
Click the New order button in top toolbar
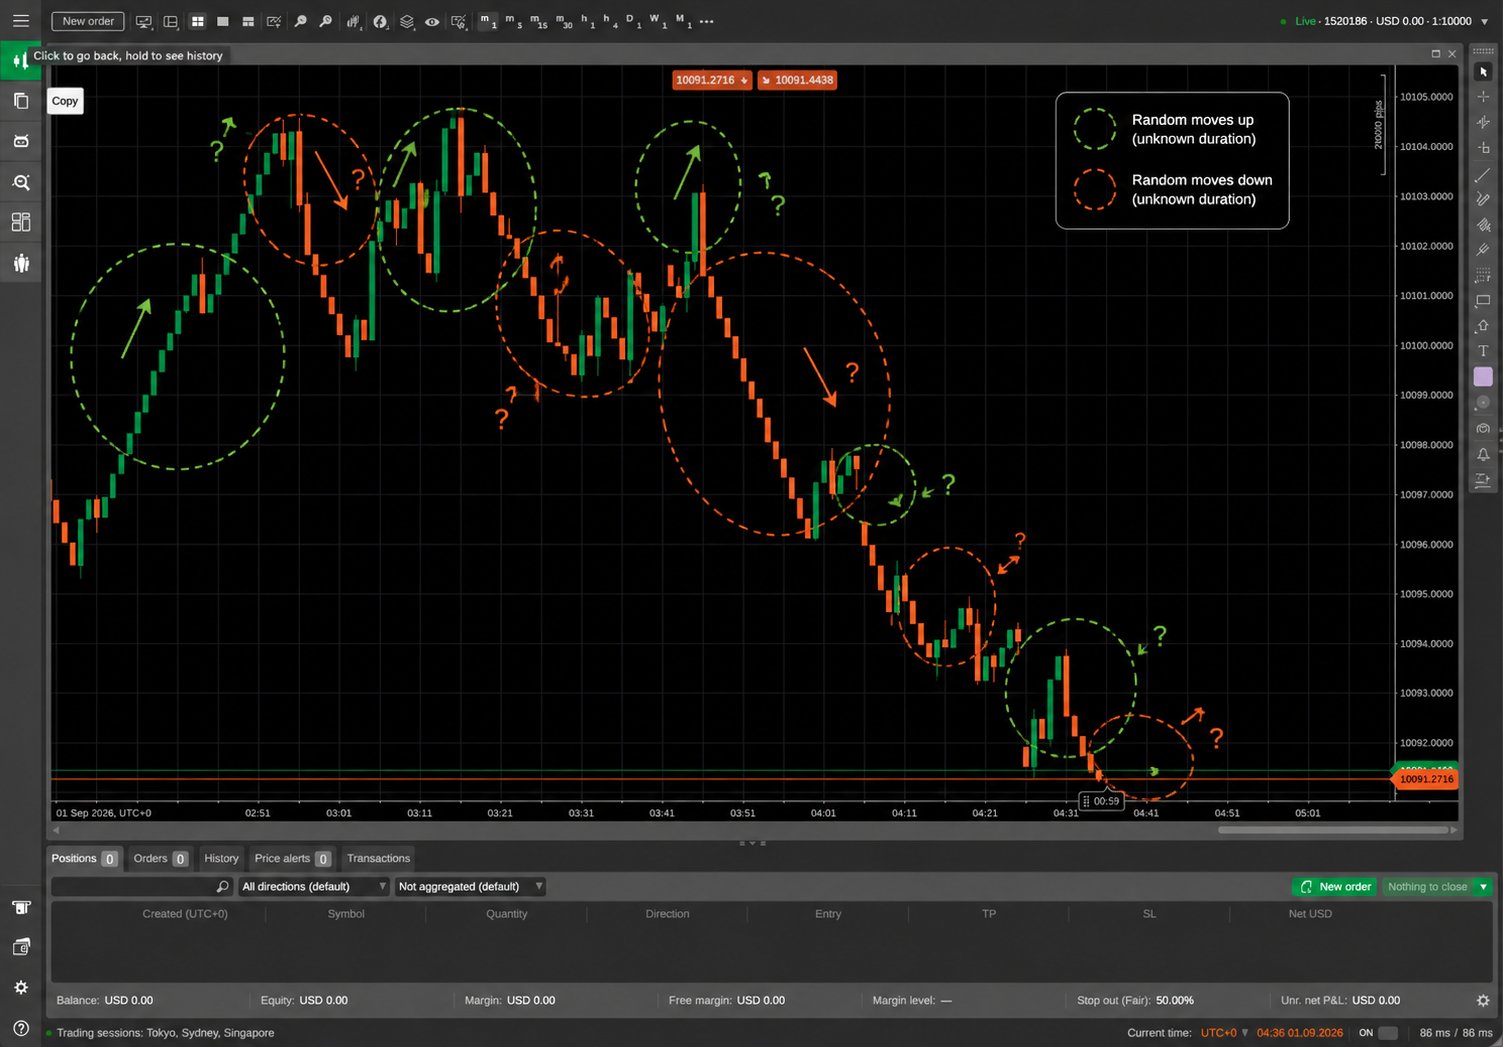pyautogui.click(x=88, y=21)
